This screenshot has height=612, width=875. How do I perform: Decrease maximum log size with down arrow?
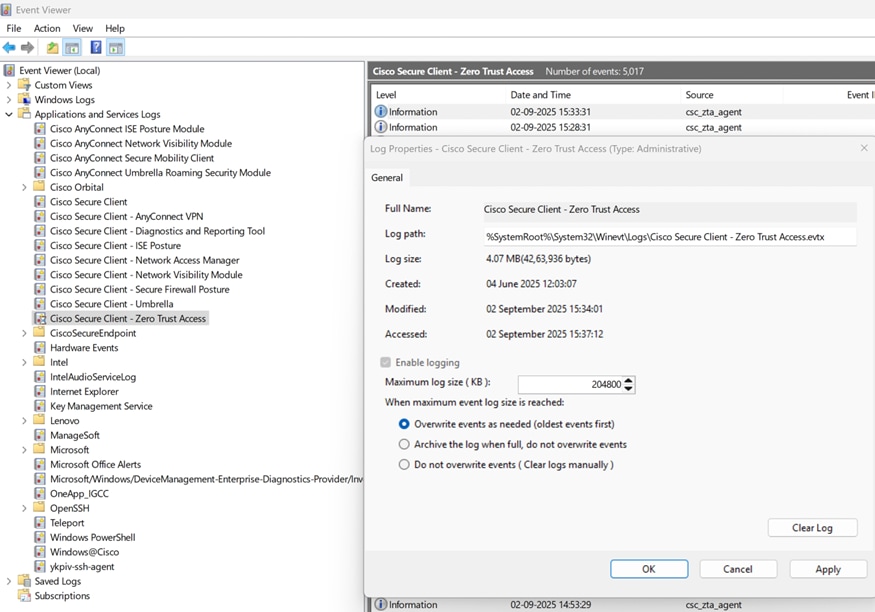point(629,388)
